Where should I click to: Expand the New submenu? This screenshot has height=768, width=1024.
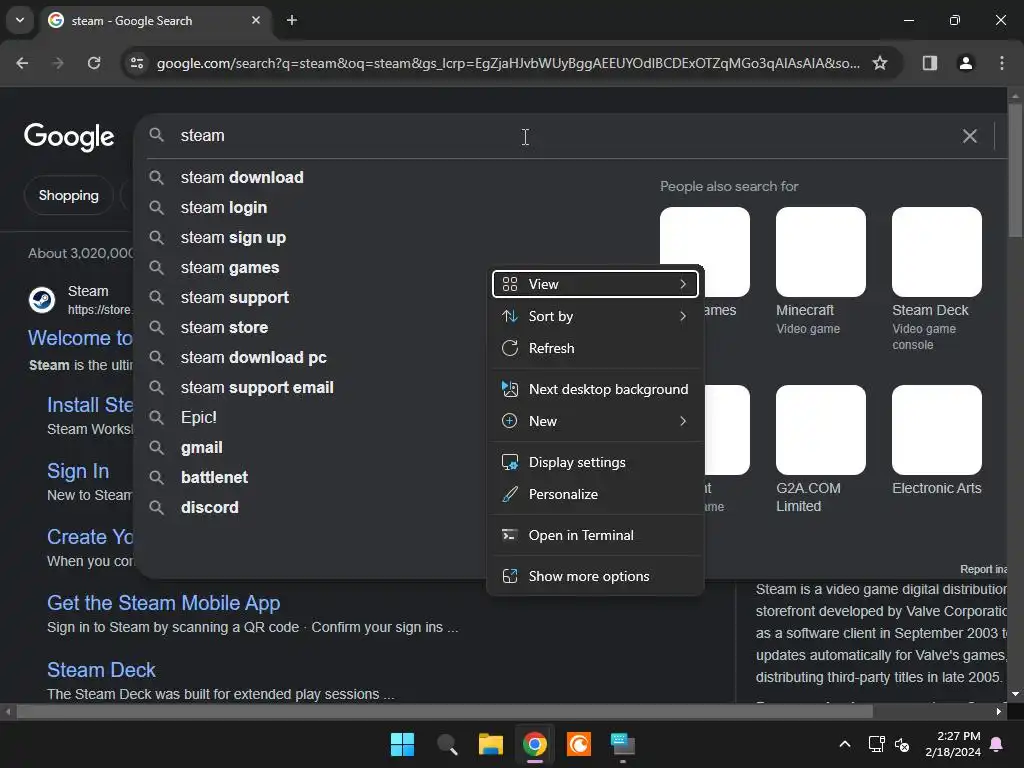click(595, 421)
